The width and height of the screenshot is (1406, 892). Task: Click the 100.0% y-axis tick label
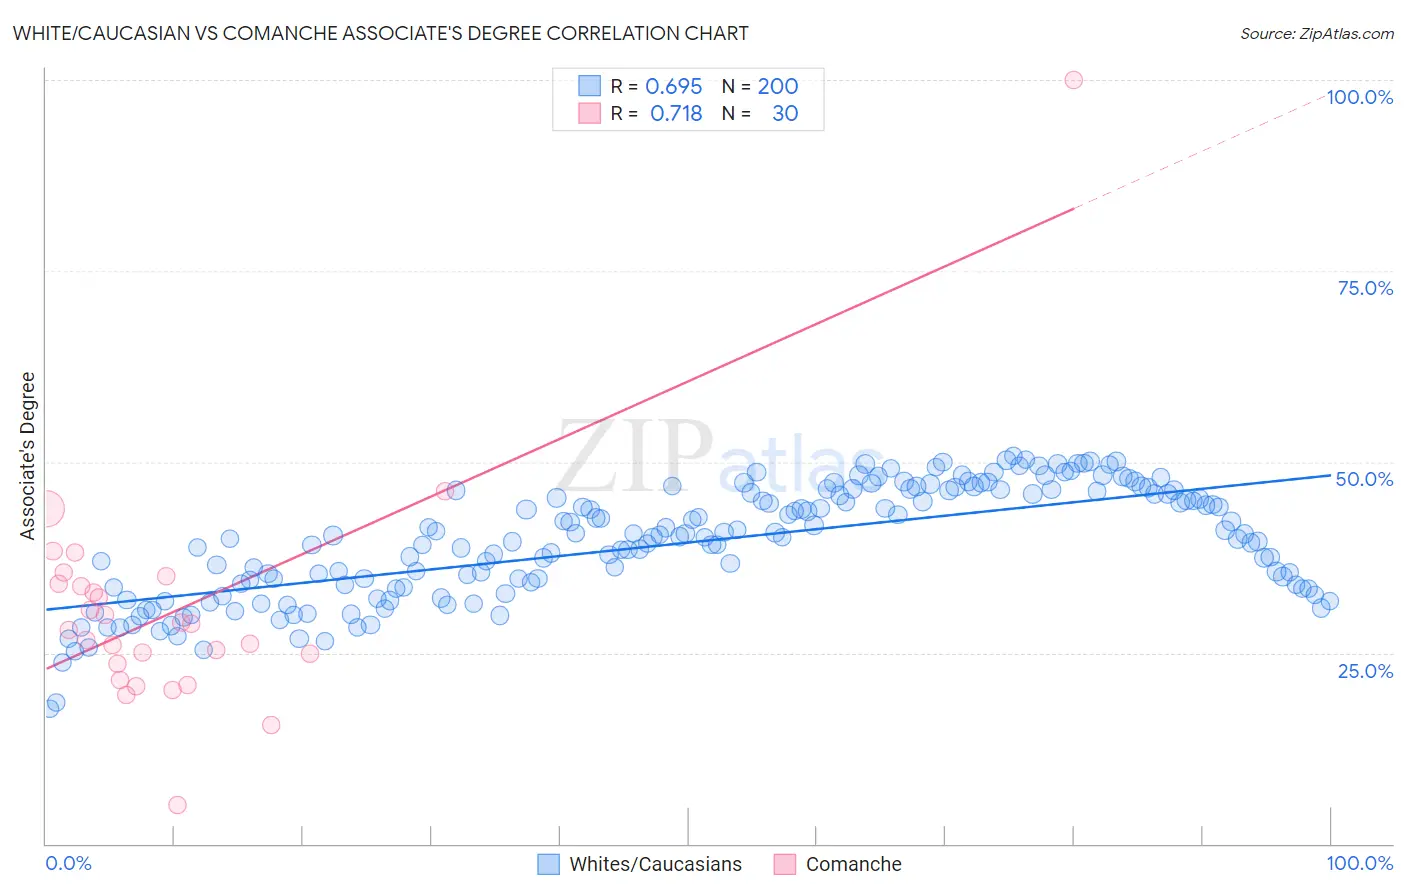pos(1360,97)
